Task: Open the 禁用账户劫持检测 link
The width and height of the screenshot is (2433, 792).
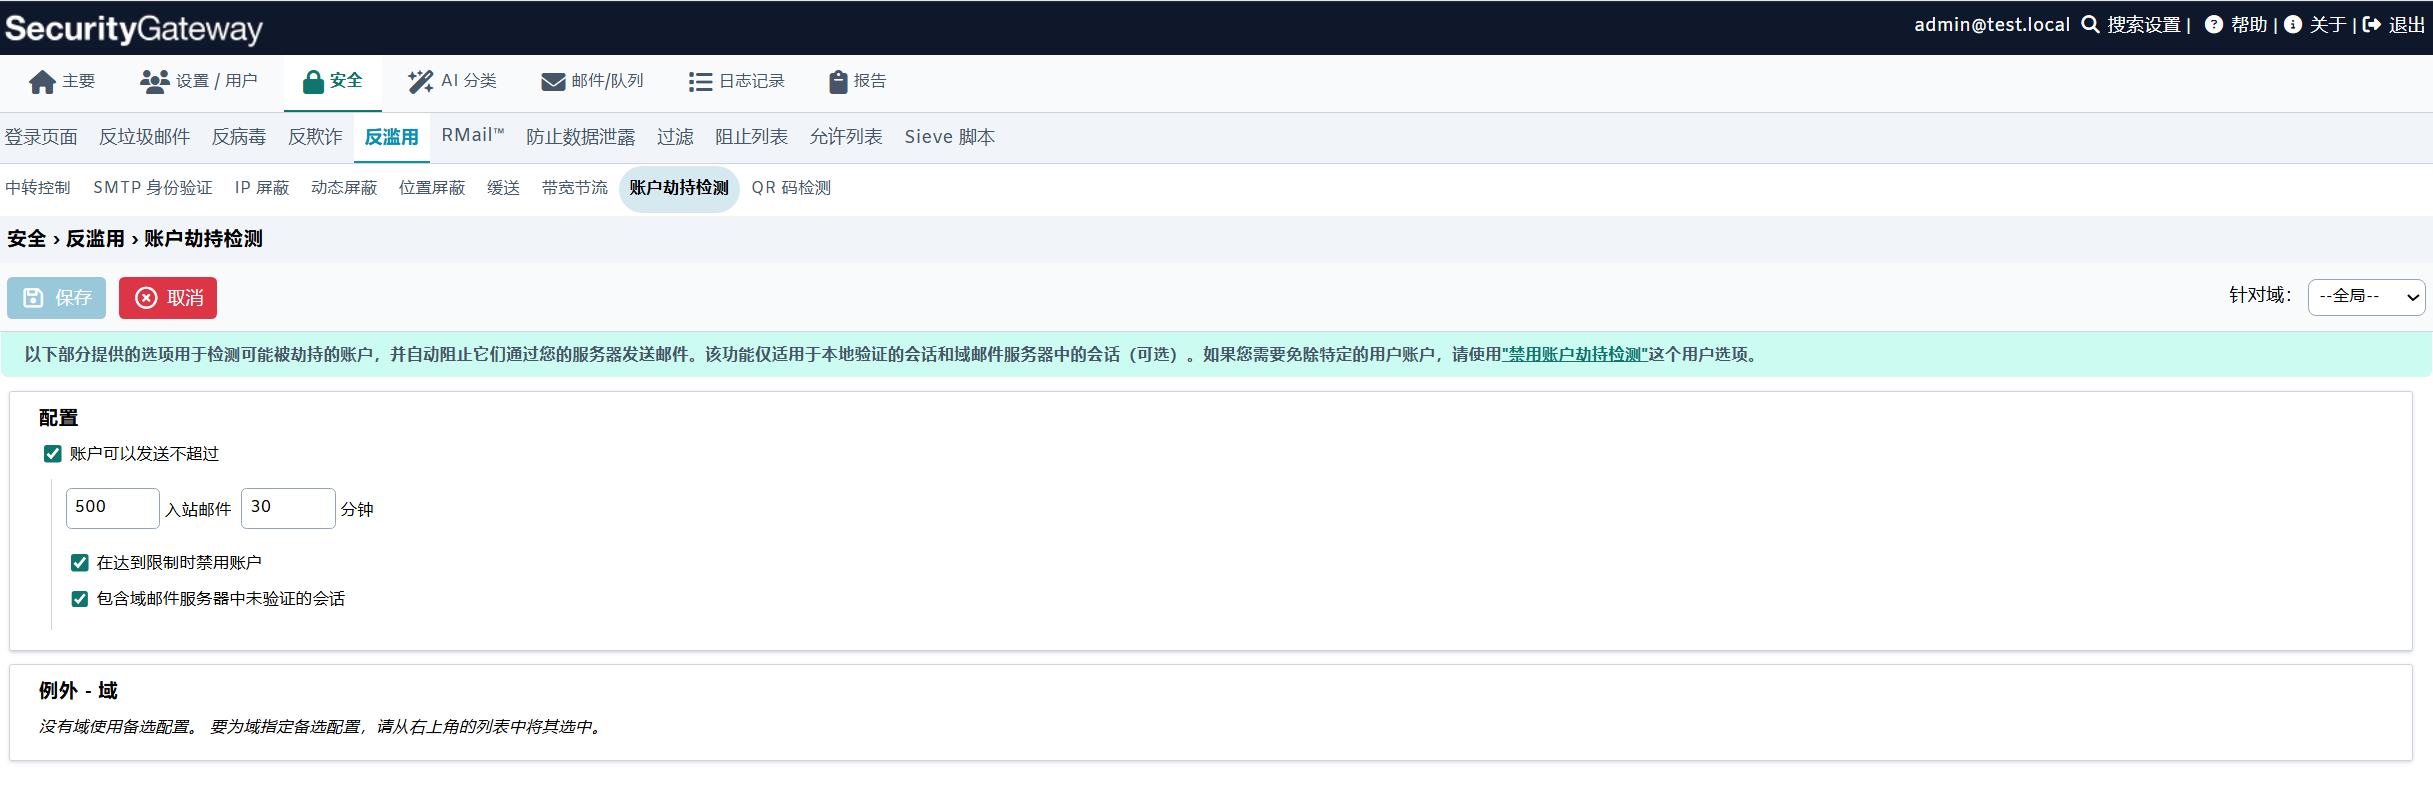Action: pyautogui.click(x=1575, y=354)
